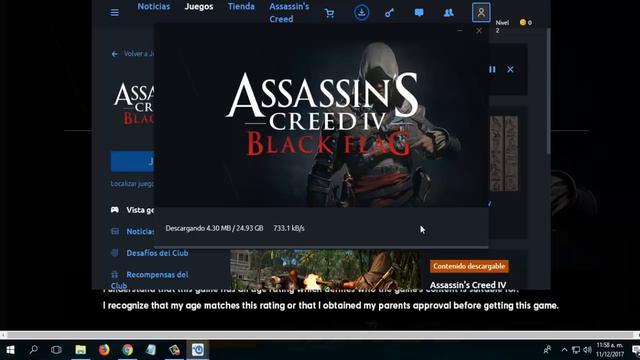Cancel the download with the X
This screenshot has width=640, height=360.
pos(510,70)
